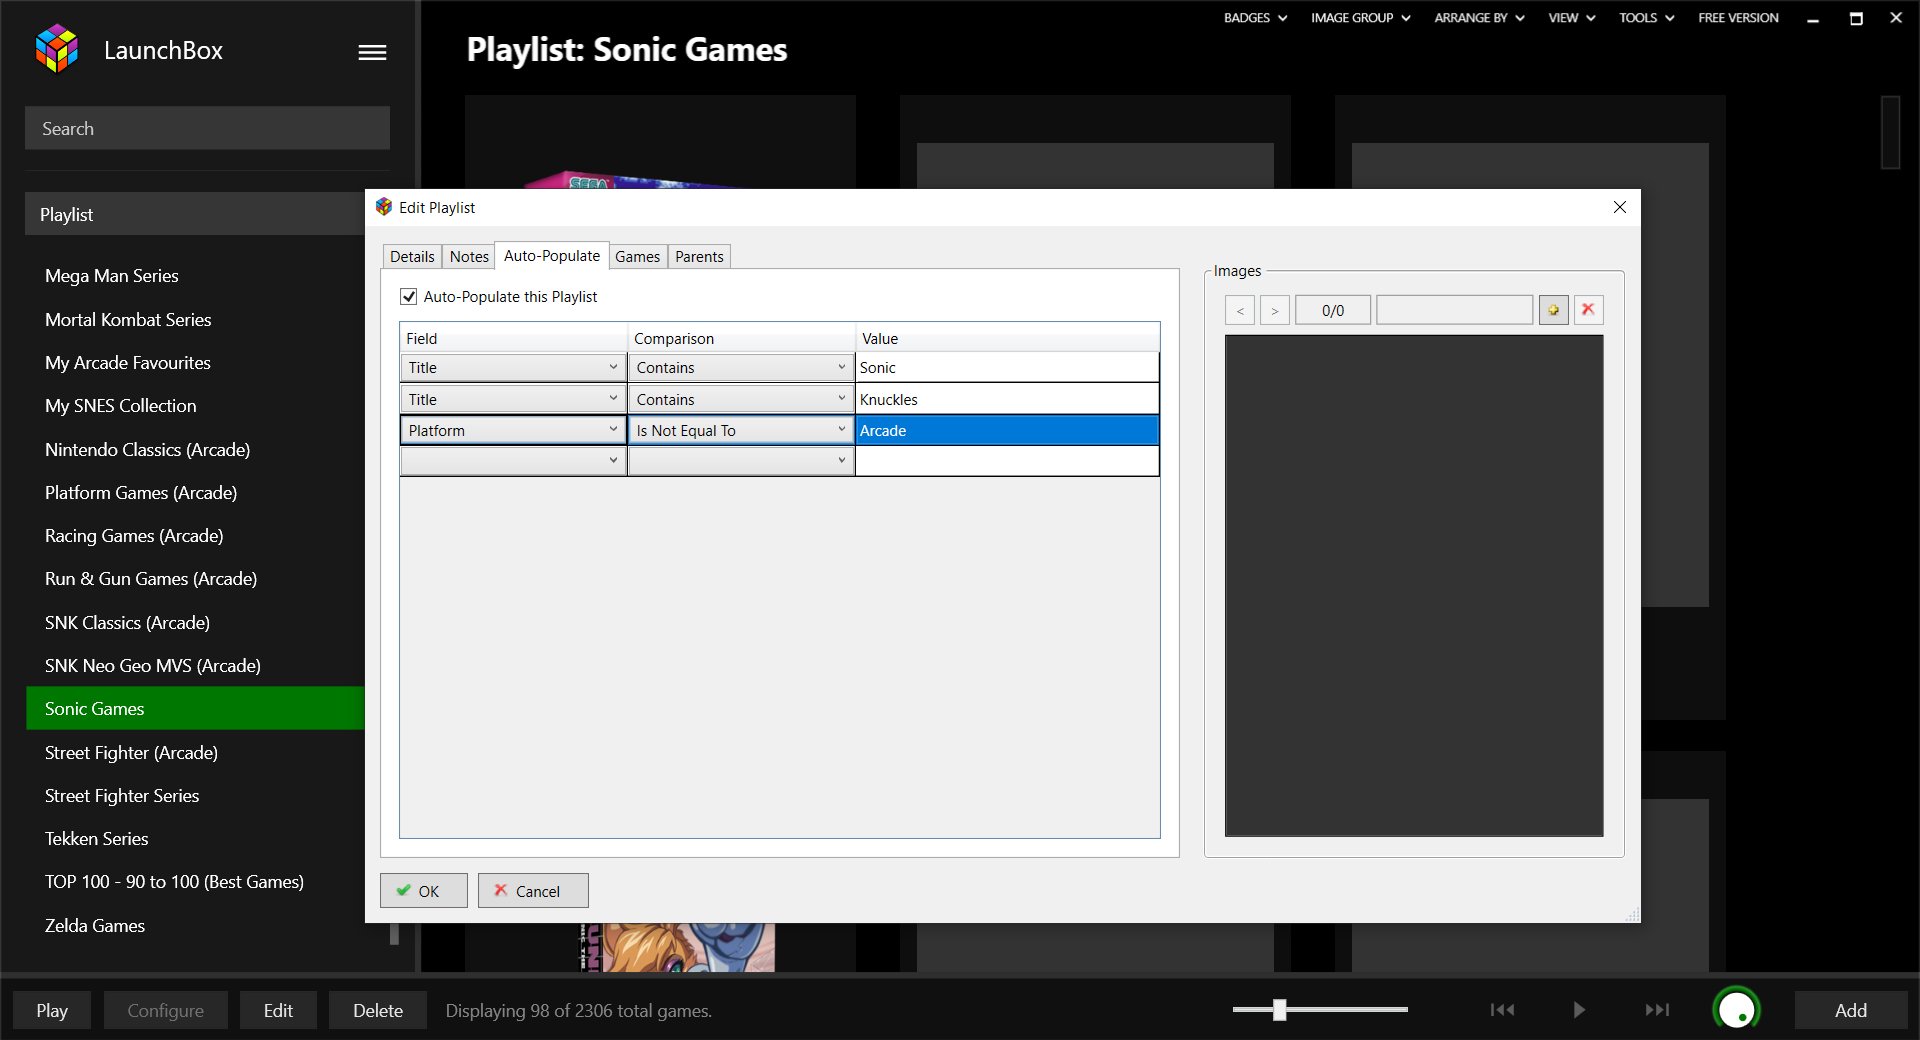Go to next image with > button
1920x1040 pixels.
(1274, 310)
